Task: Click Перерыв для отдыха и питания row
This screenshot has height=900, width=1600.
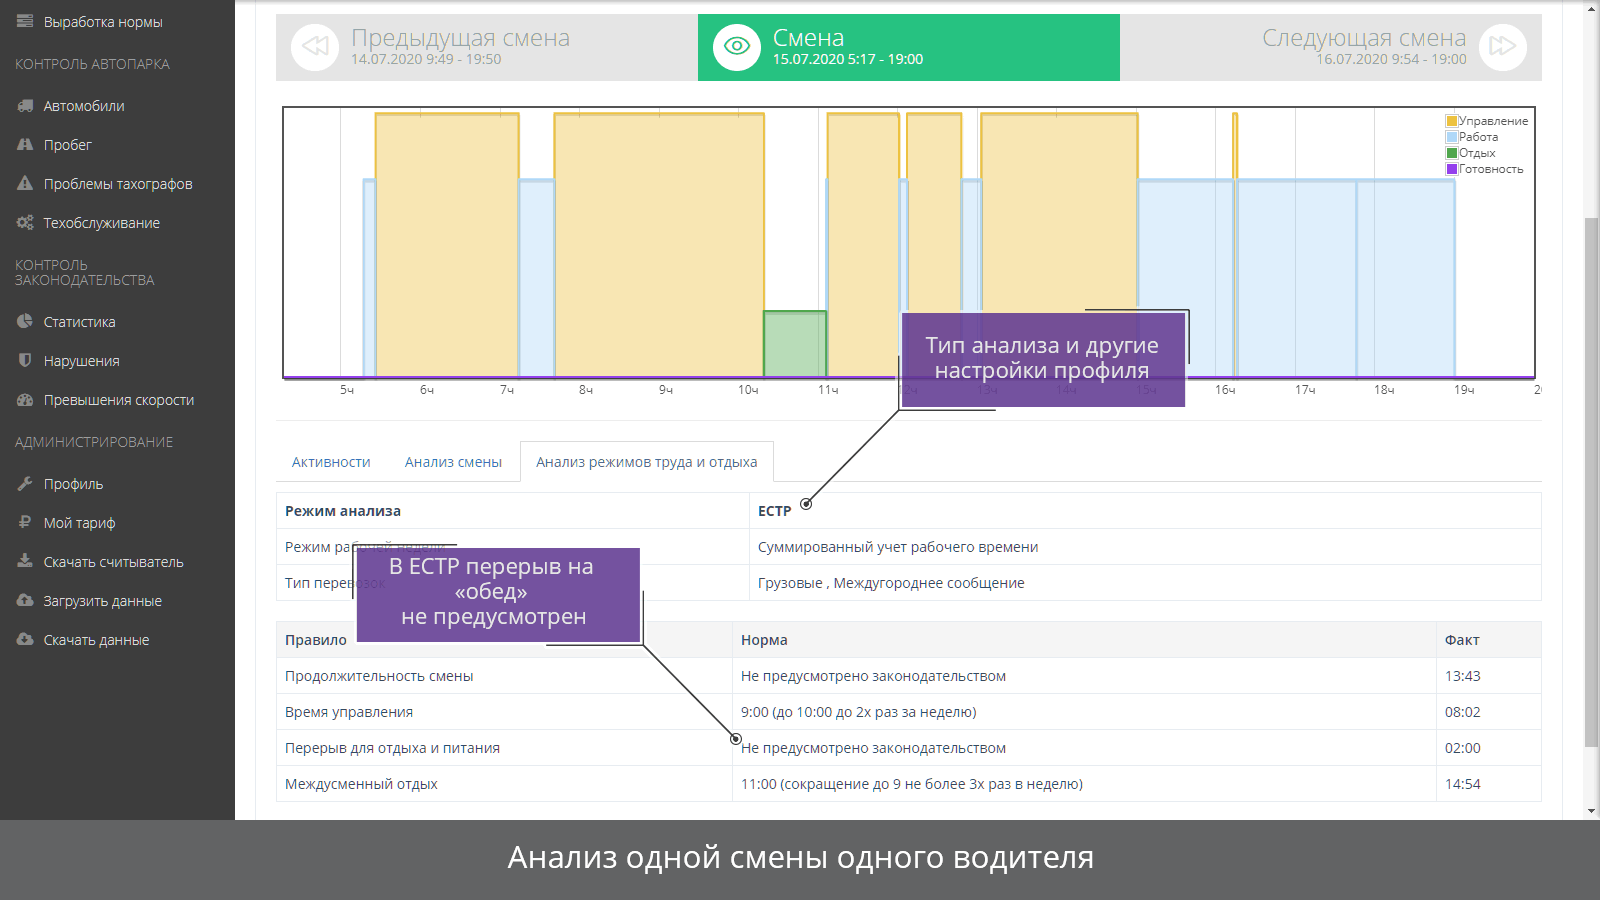Action: point(908,748)
